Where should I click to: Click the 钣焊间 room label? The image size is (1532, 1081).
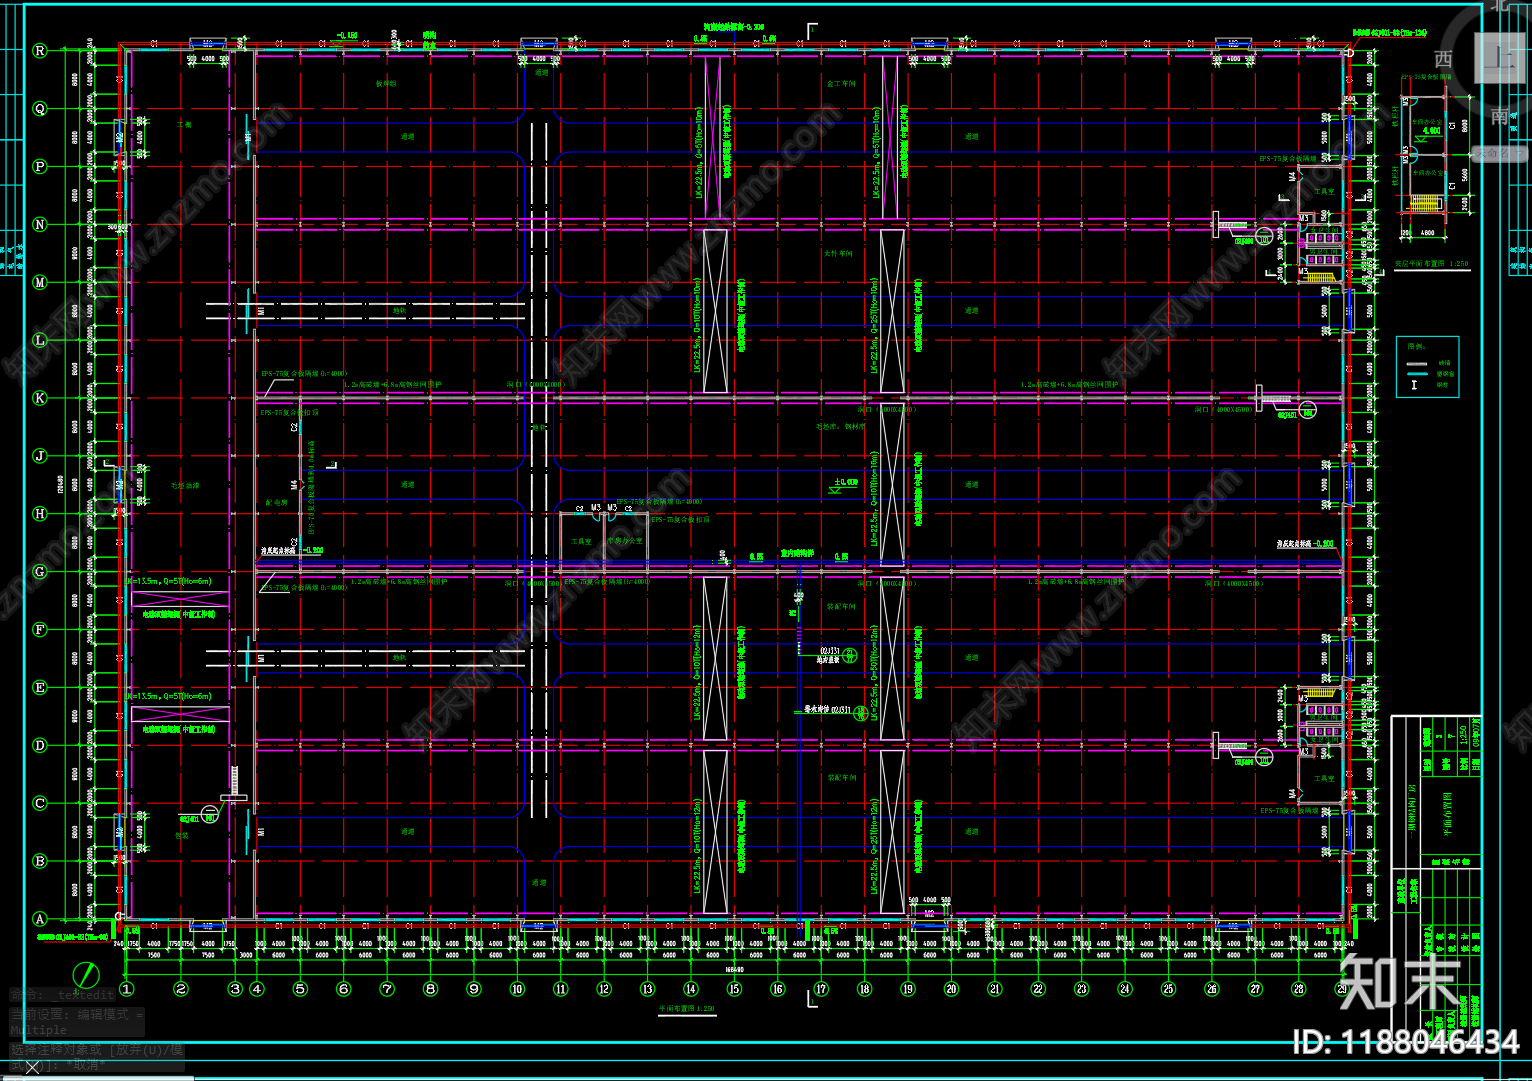pos(386,84)
